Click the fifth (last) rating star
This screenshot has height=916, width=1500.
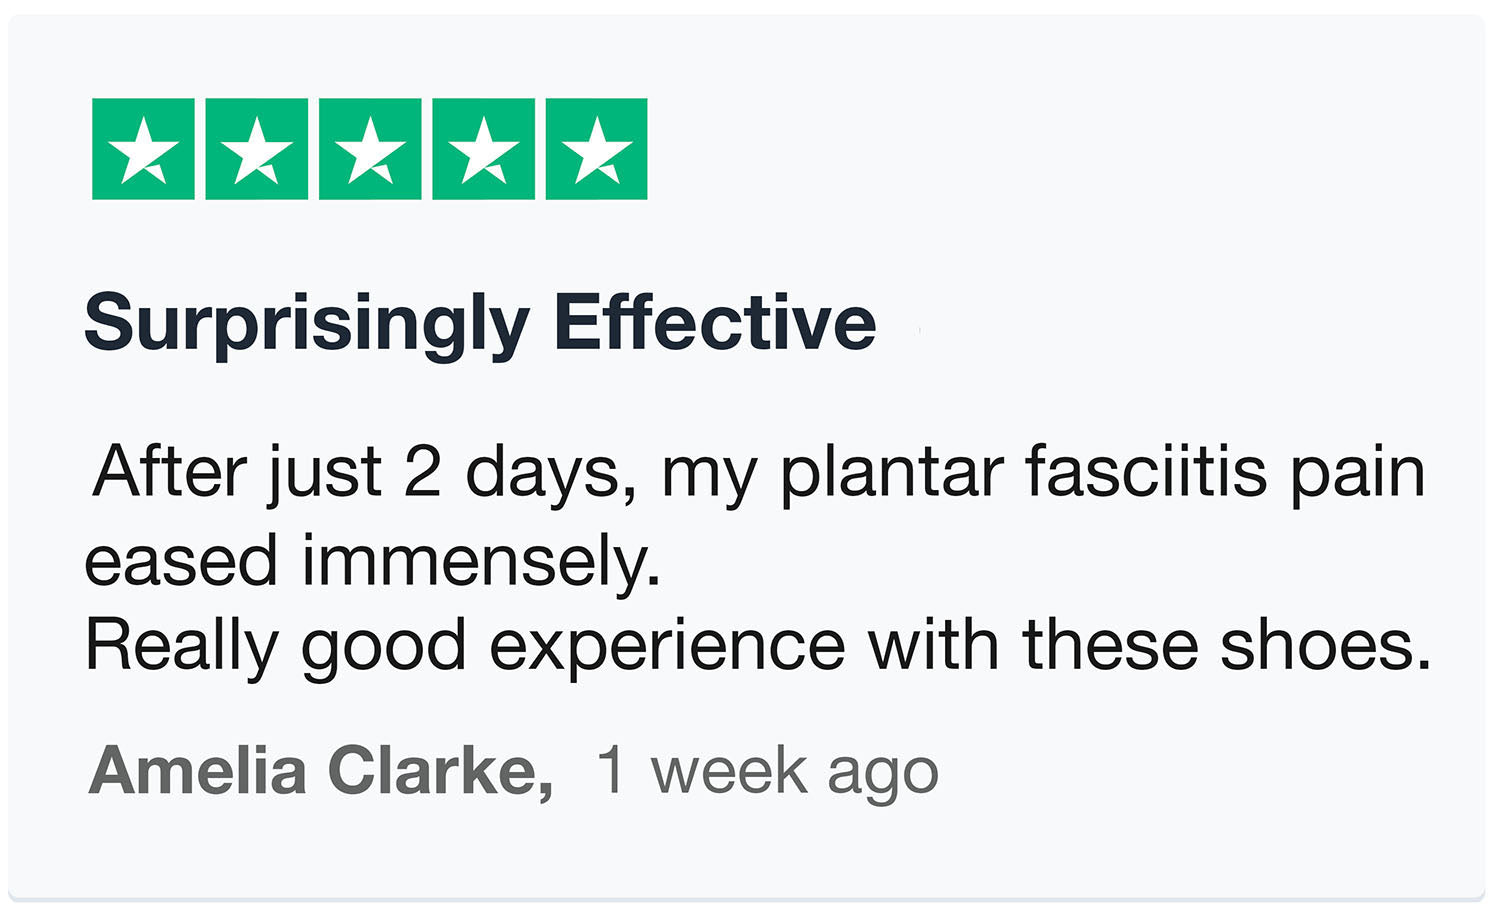coord(597,149)
